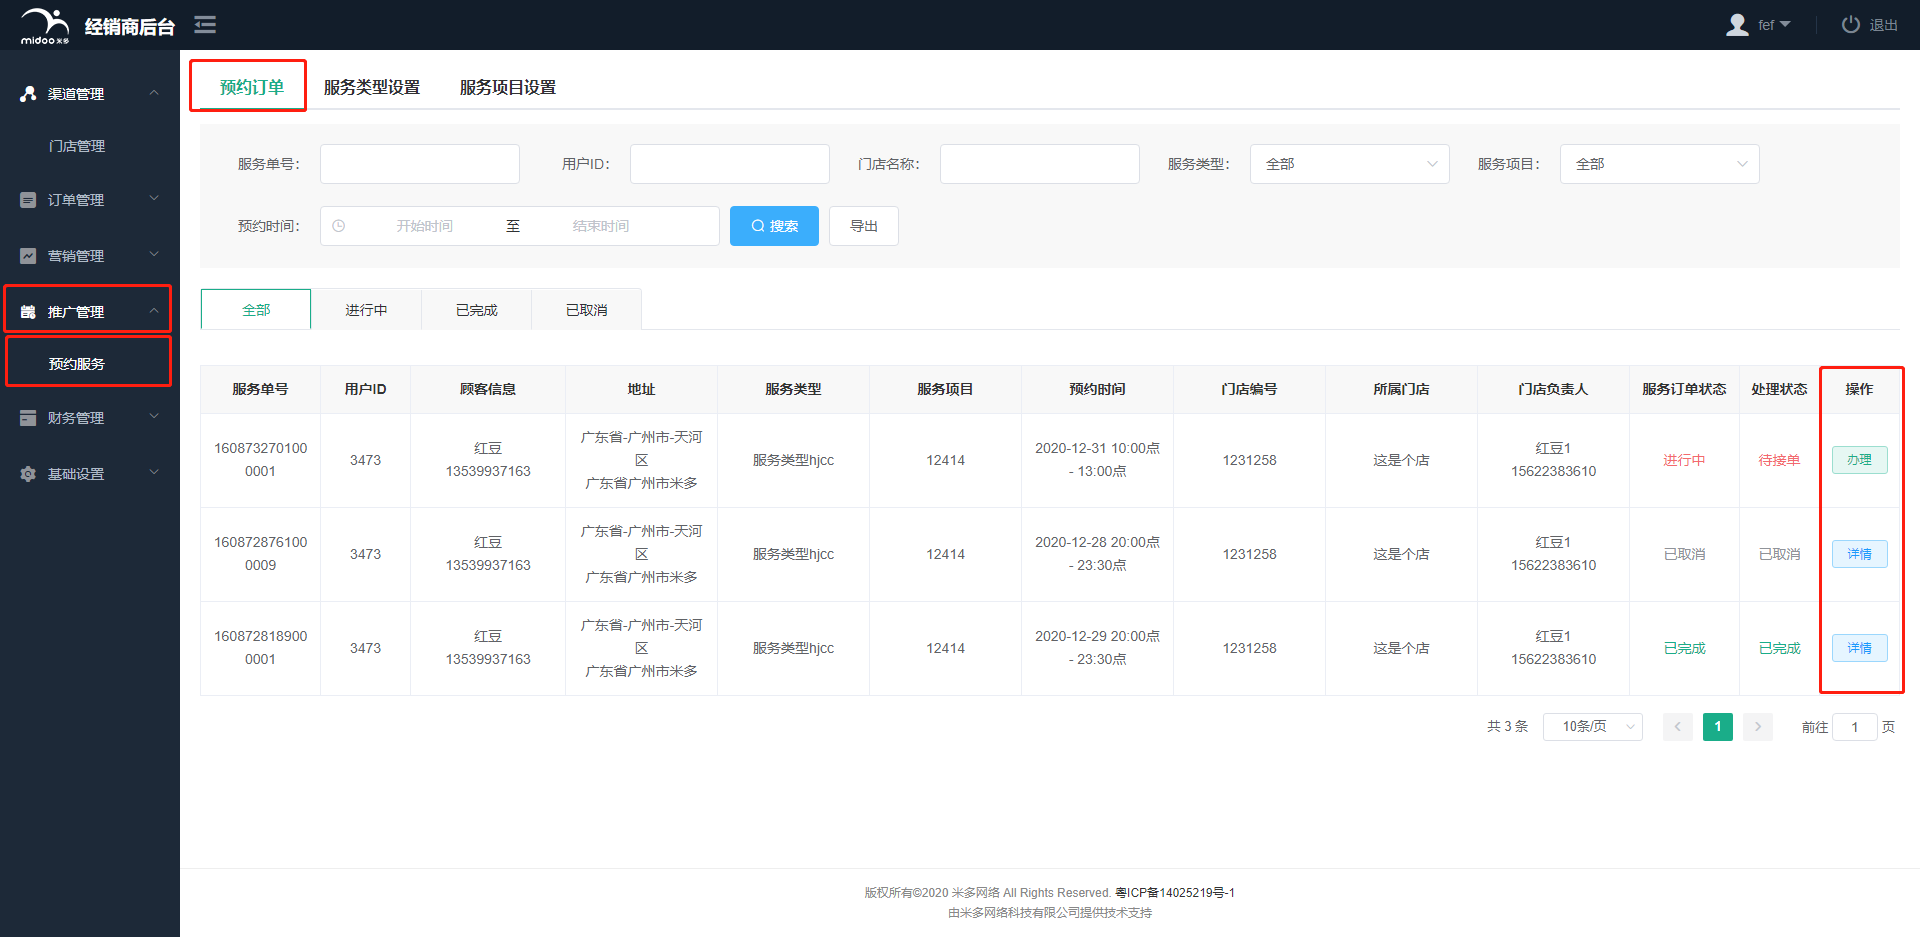
Task: Click the 财务管理 sidebar icon
Action: (x=28, y=418)
